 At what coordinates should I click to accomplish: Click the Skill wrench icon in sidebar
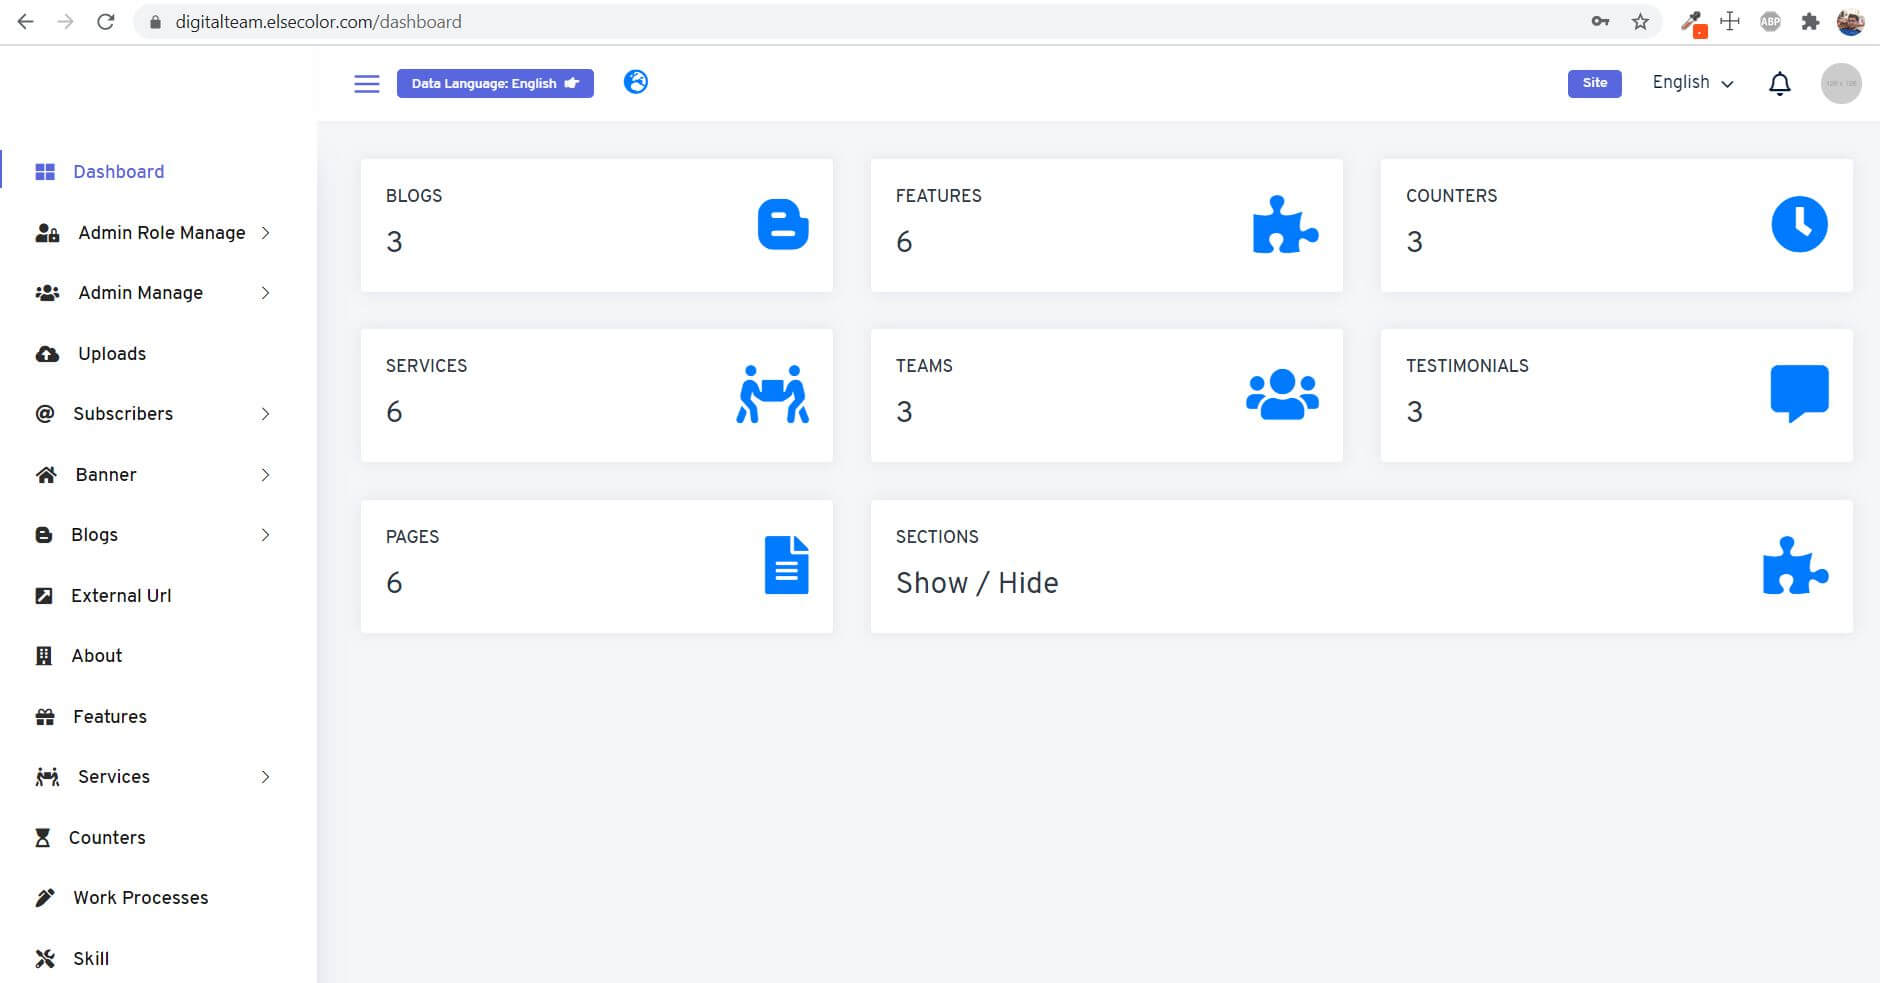[x=44, y=958]
